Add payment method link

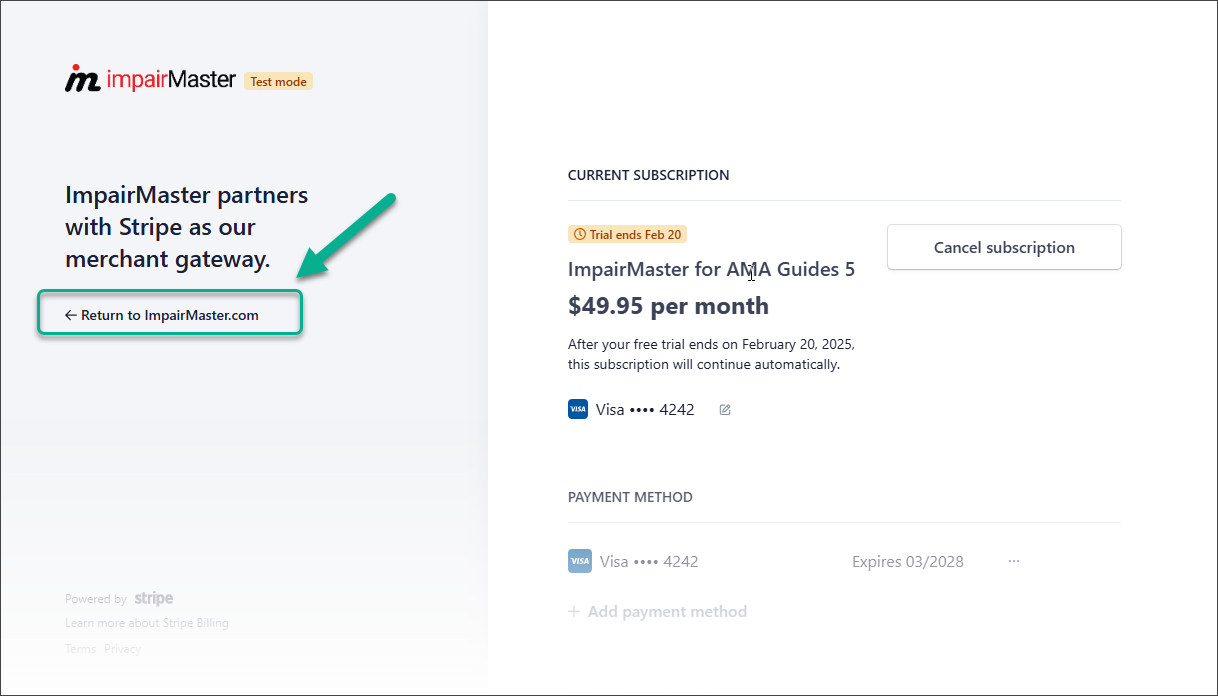point(658,611)
